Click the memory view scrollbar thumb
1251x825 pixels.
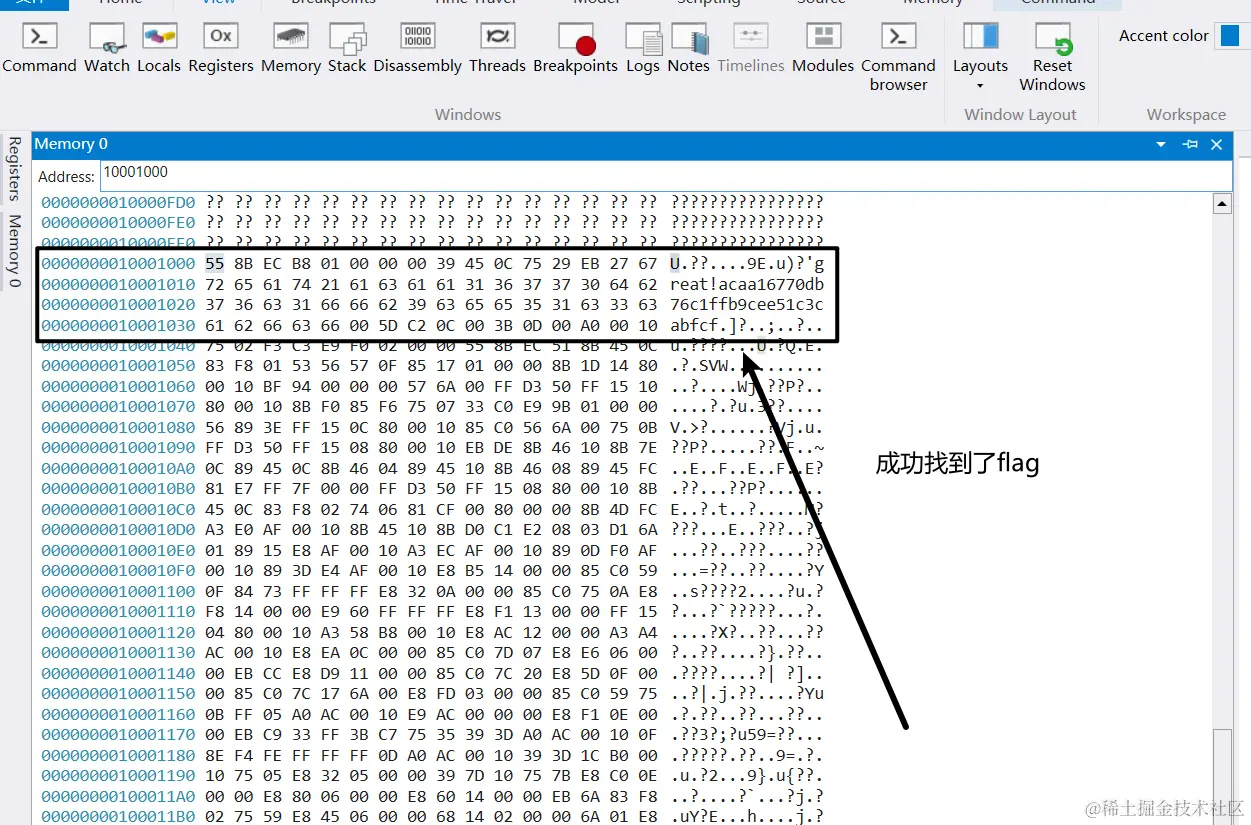point(1222,777)
